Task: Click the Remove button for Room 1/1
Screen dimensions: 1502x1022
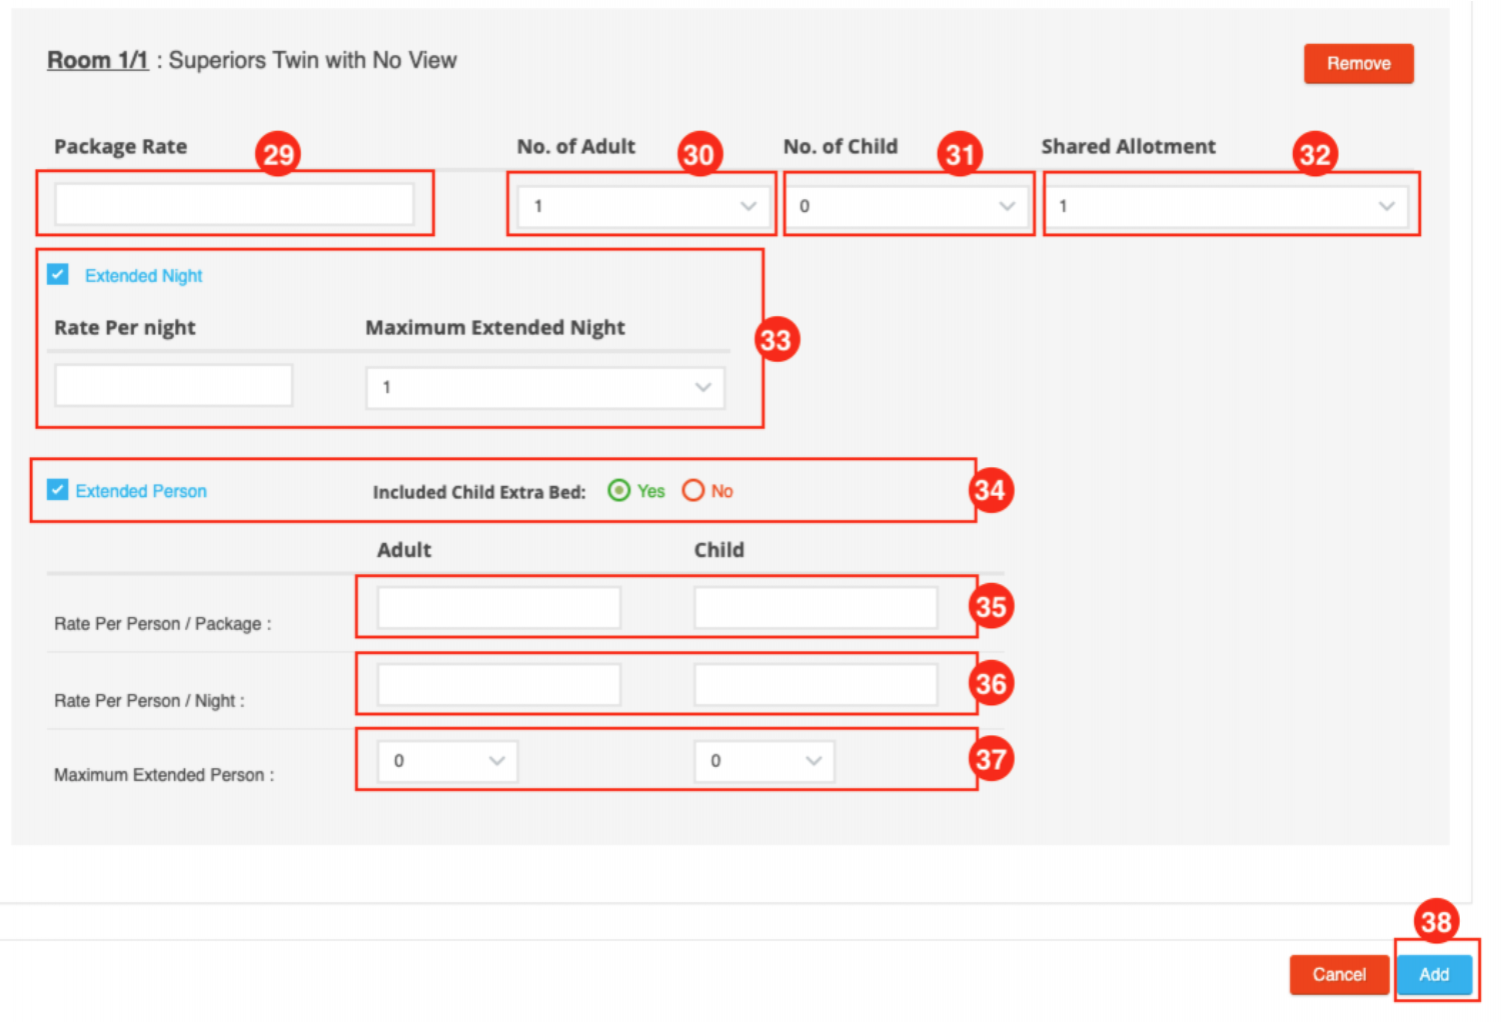Action: tap(1357, 63)
